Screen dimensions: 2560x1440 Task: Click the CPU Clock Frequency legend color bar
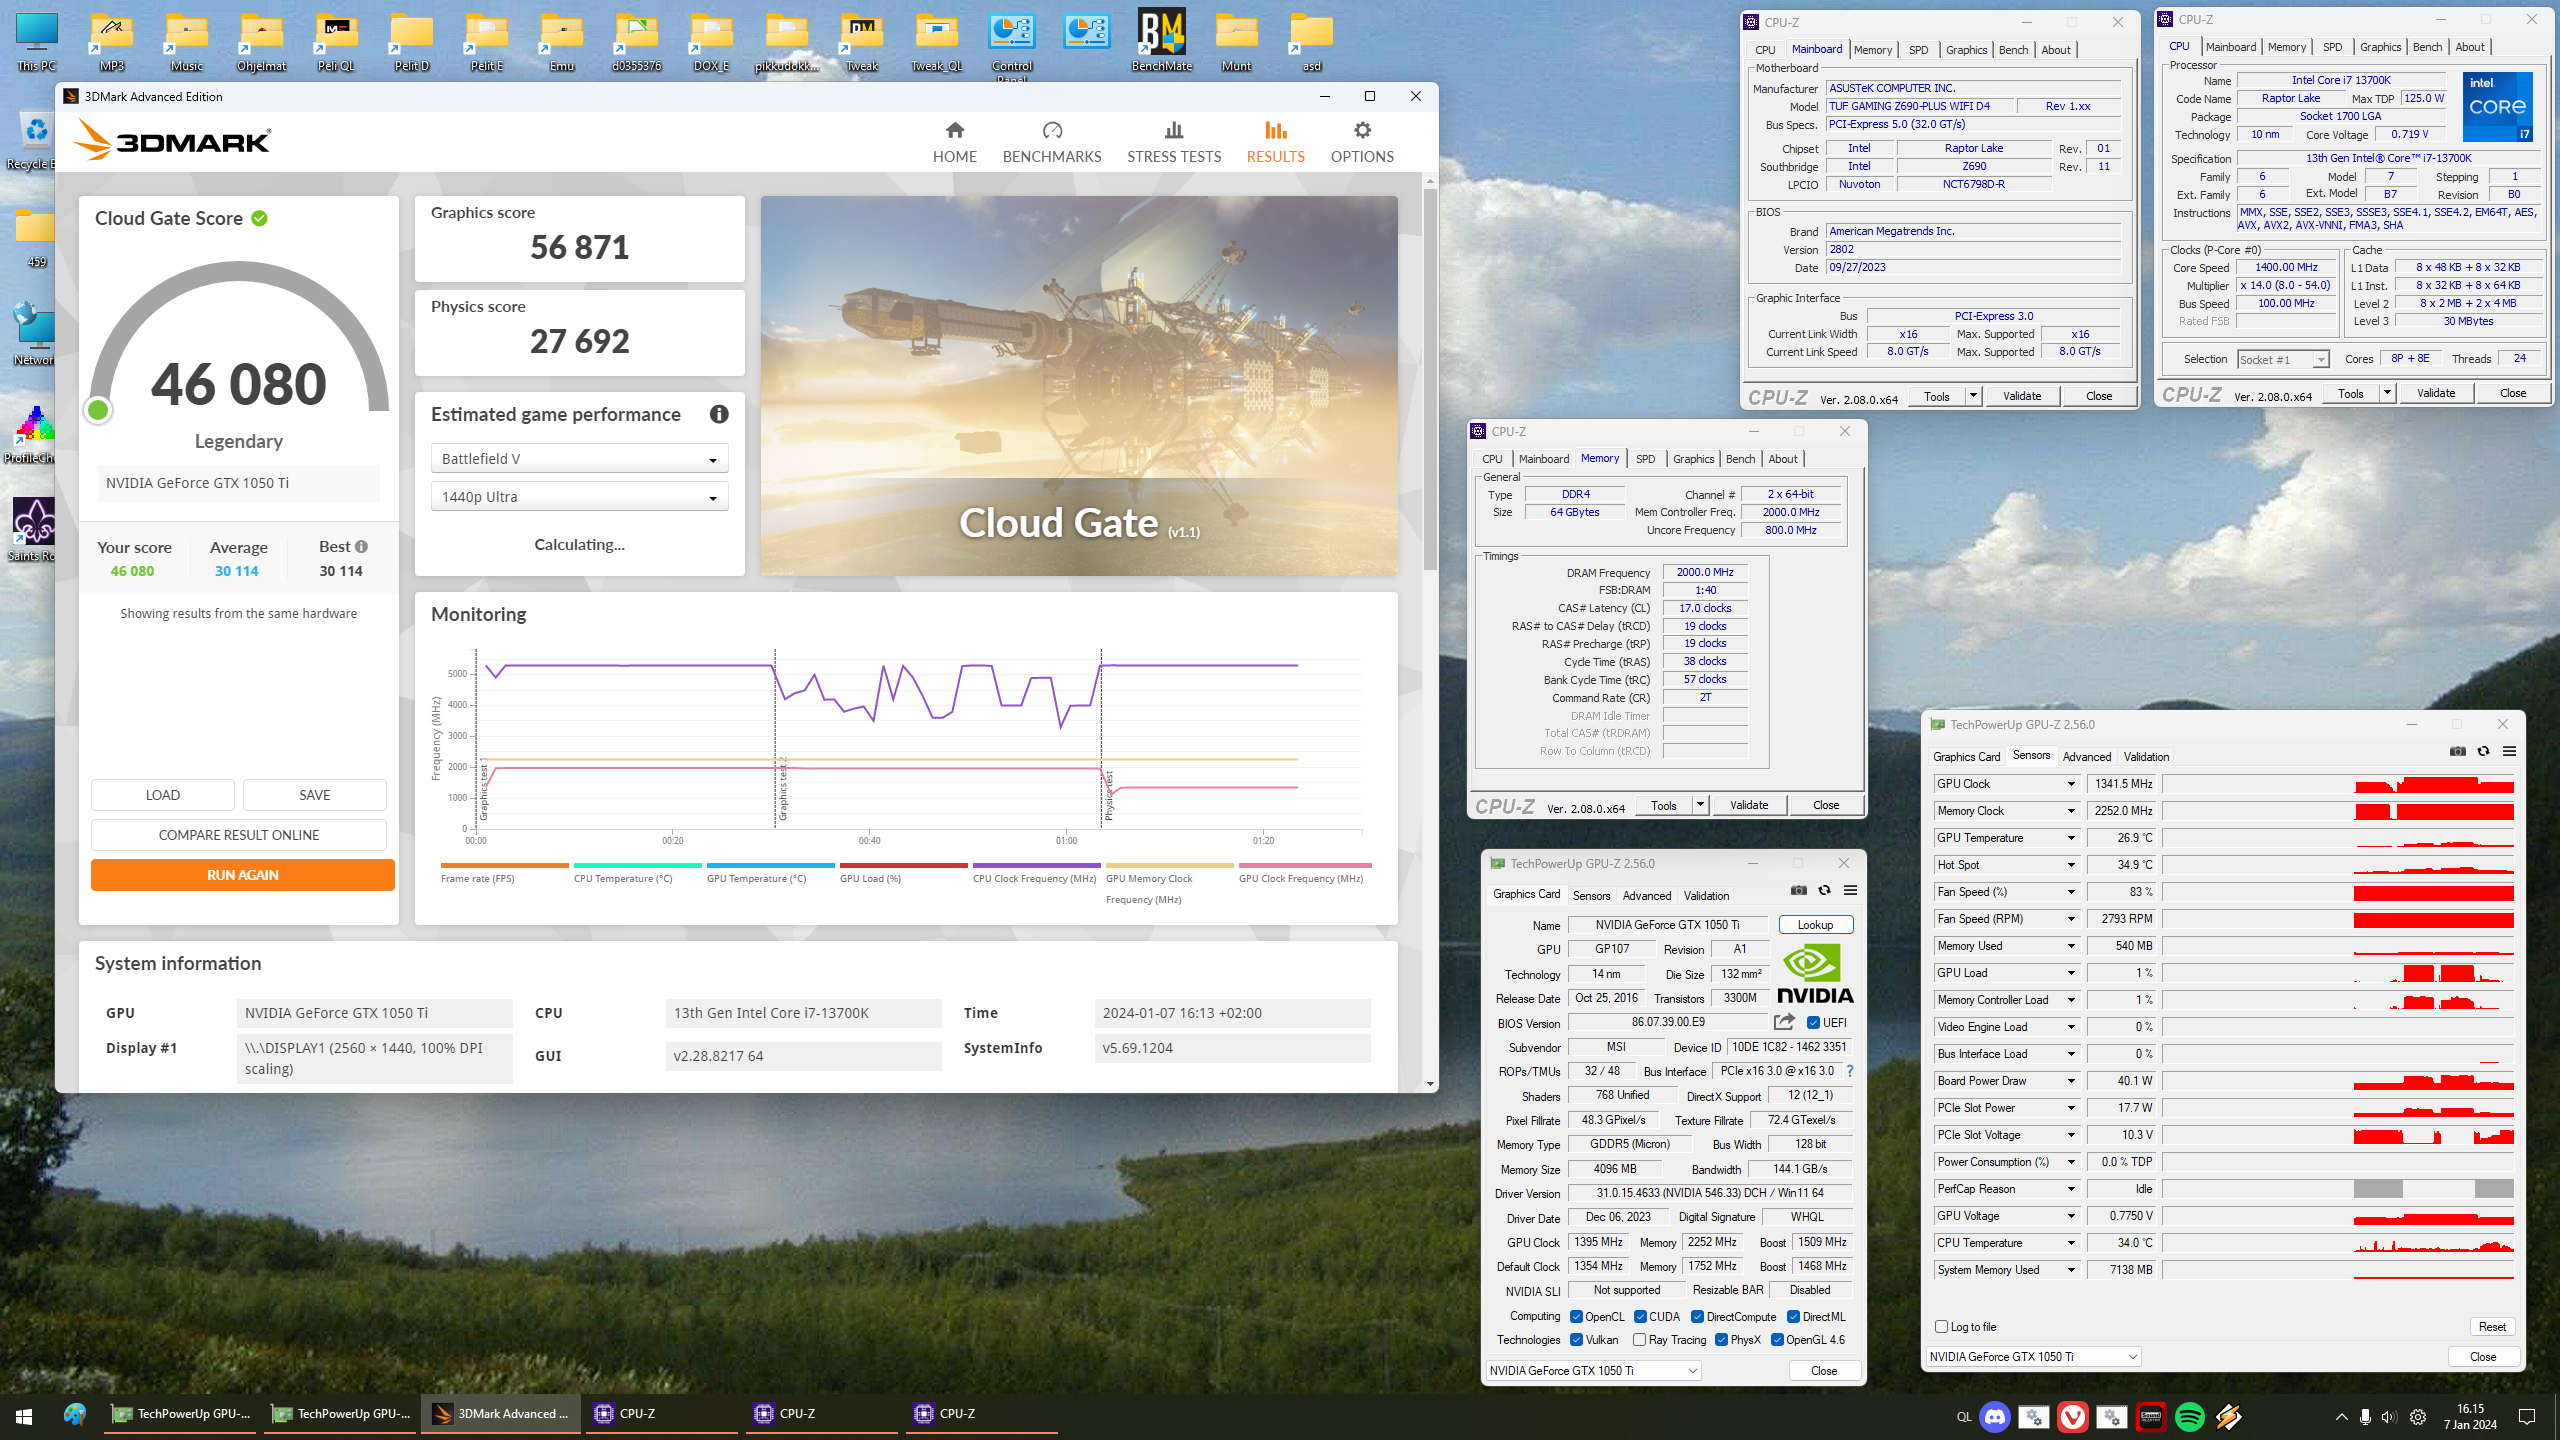coord(1036,865)
